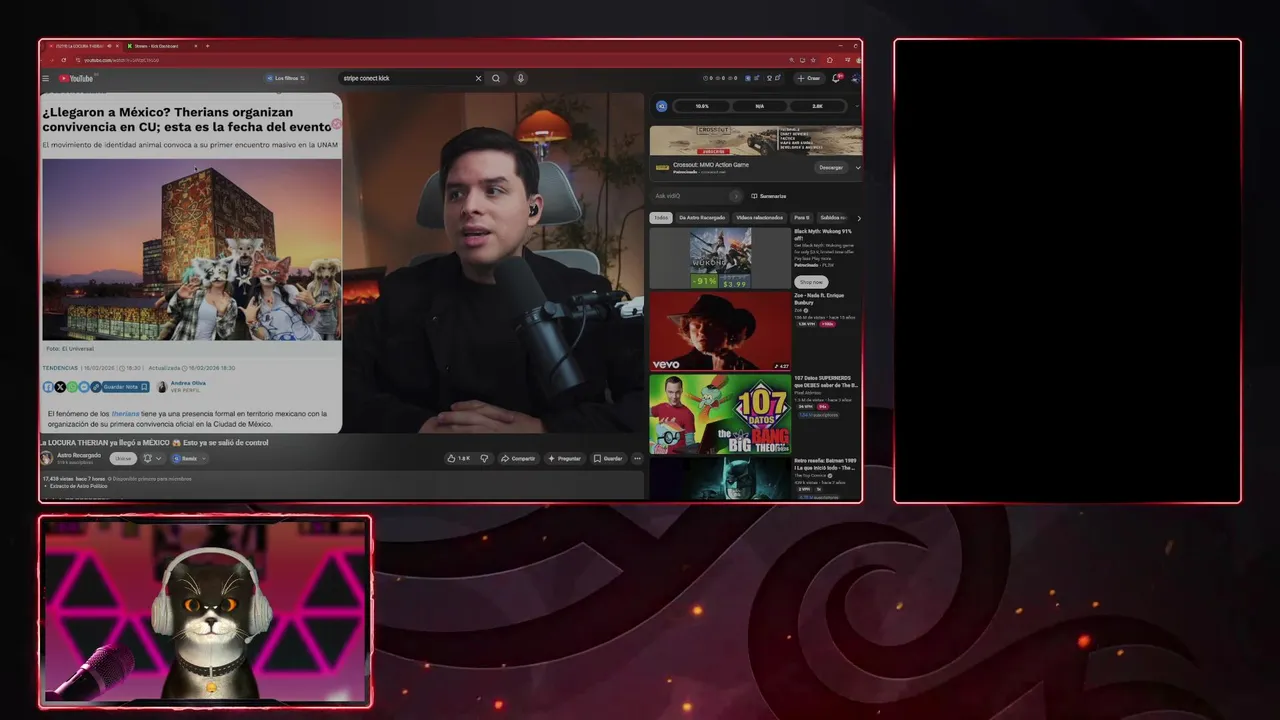Open more actions three-dot menu
This screenshot has height=720, width=1280.
click(637, 458)
